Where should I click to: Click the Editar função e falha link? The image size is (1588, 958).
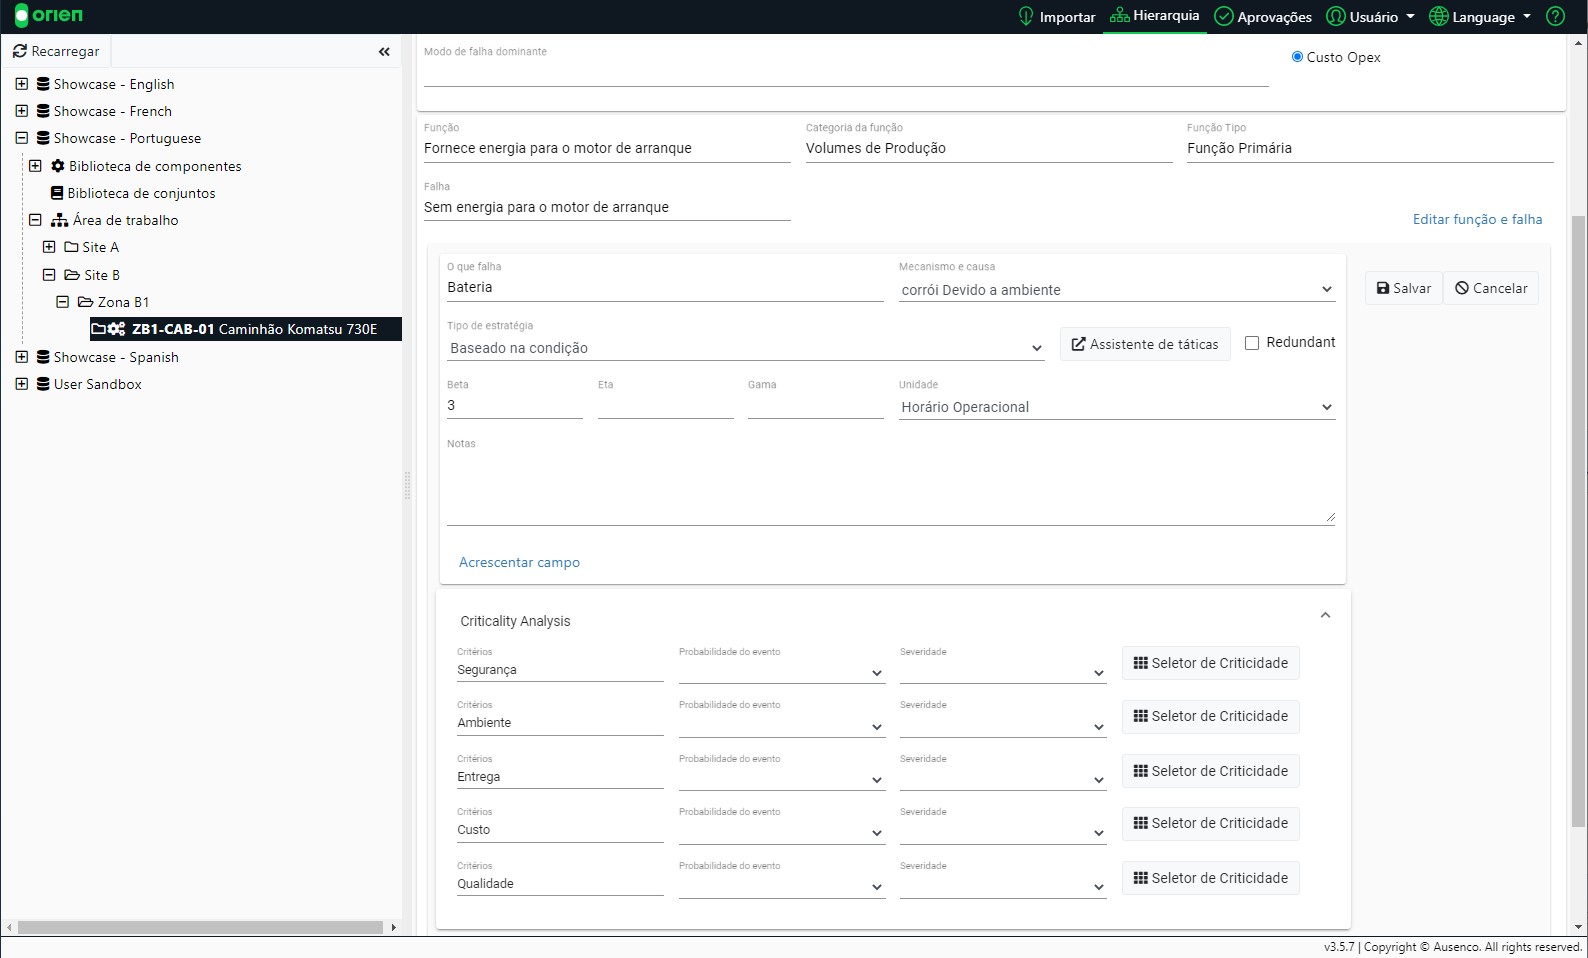[x=1477, y=219]
